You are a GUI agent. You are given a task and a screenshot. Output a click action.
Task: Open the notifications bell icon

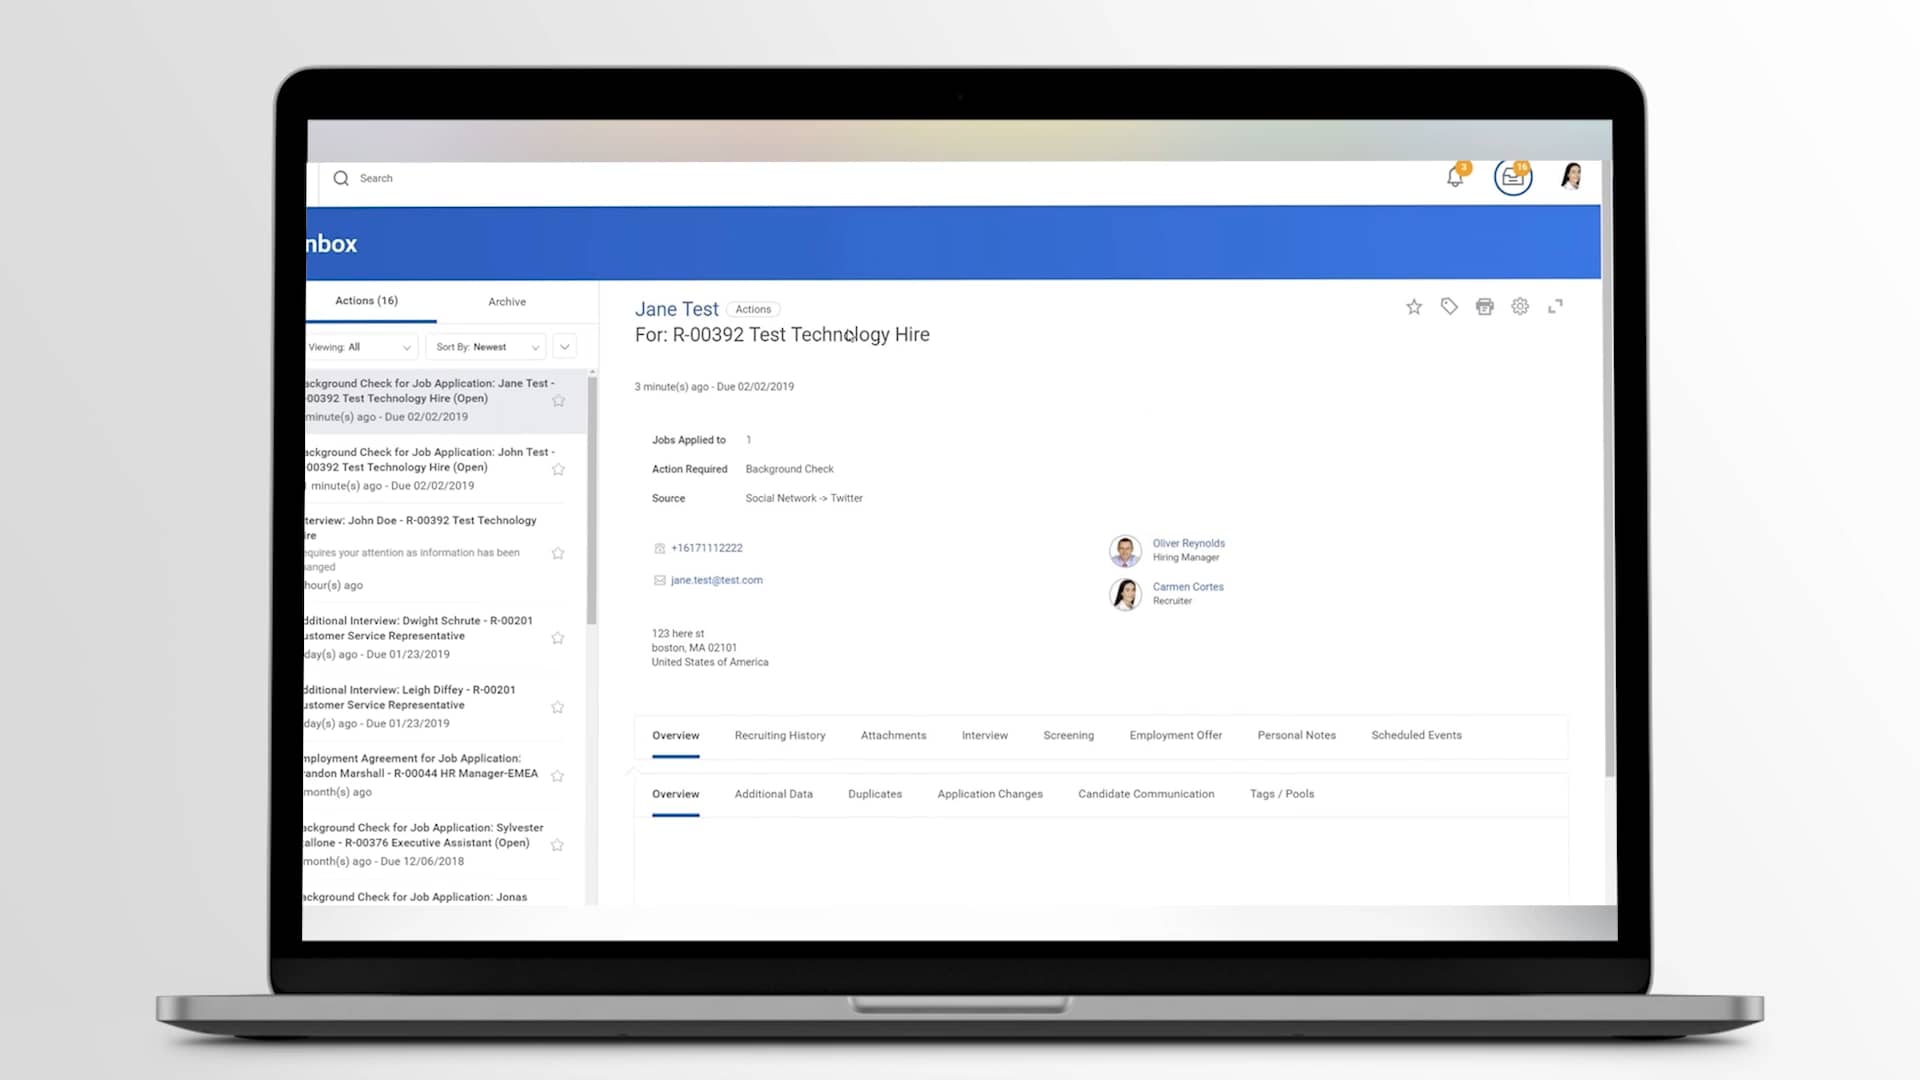(1455, 176)
